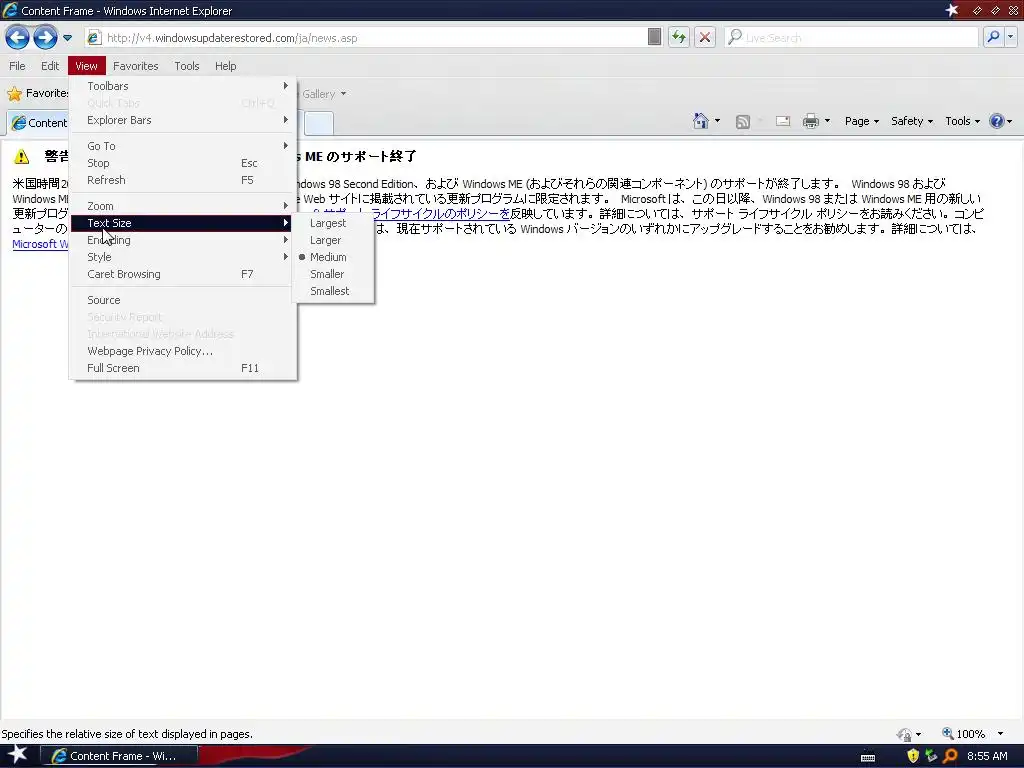The height and width of the screenshot is (768, 1024).
Task: Click the Microsoft W... link at page bottom-left
Action: pyautogui.click(x=40, y=244)
